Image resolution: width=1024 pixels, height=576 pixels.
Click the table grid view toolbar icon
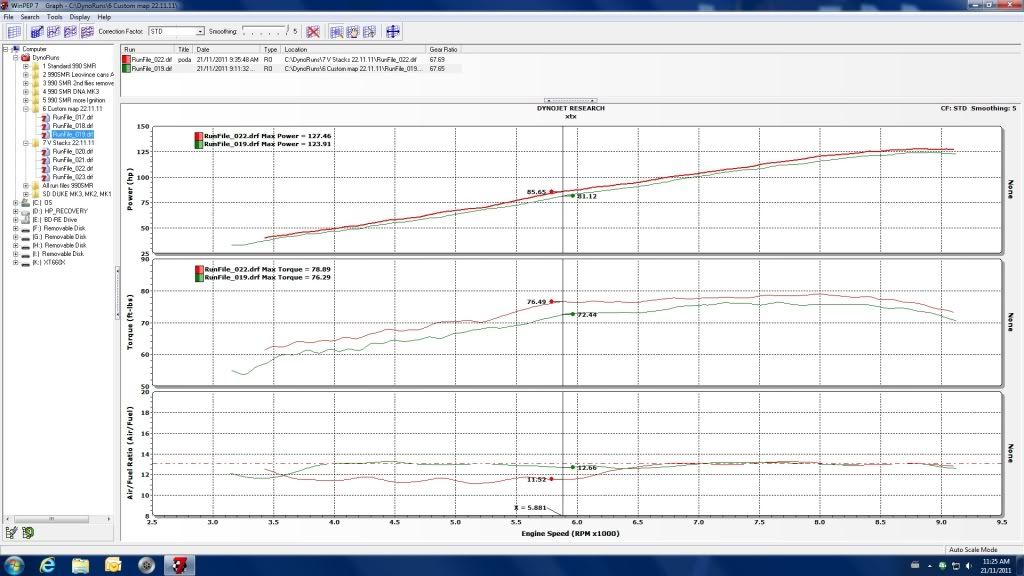(x=12, y=32)
